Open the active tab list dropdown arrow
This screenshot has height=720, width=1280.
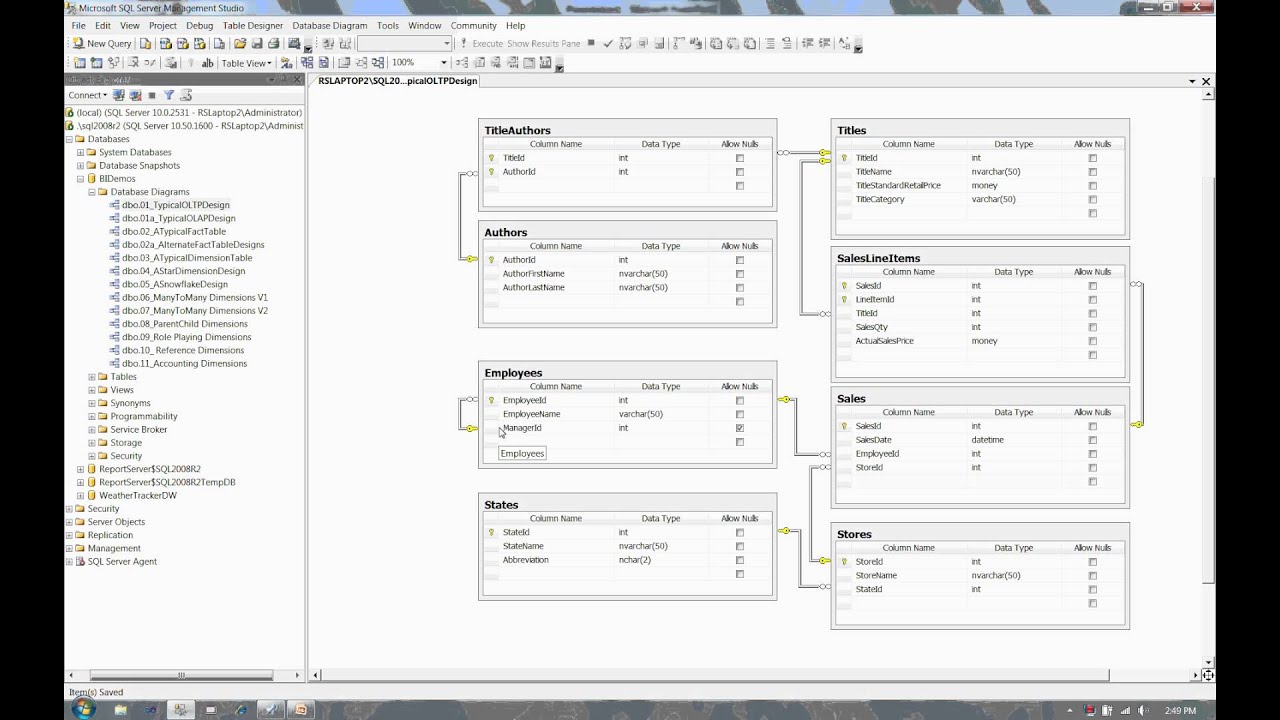tap(1192, 81)
